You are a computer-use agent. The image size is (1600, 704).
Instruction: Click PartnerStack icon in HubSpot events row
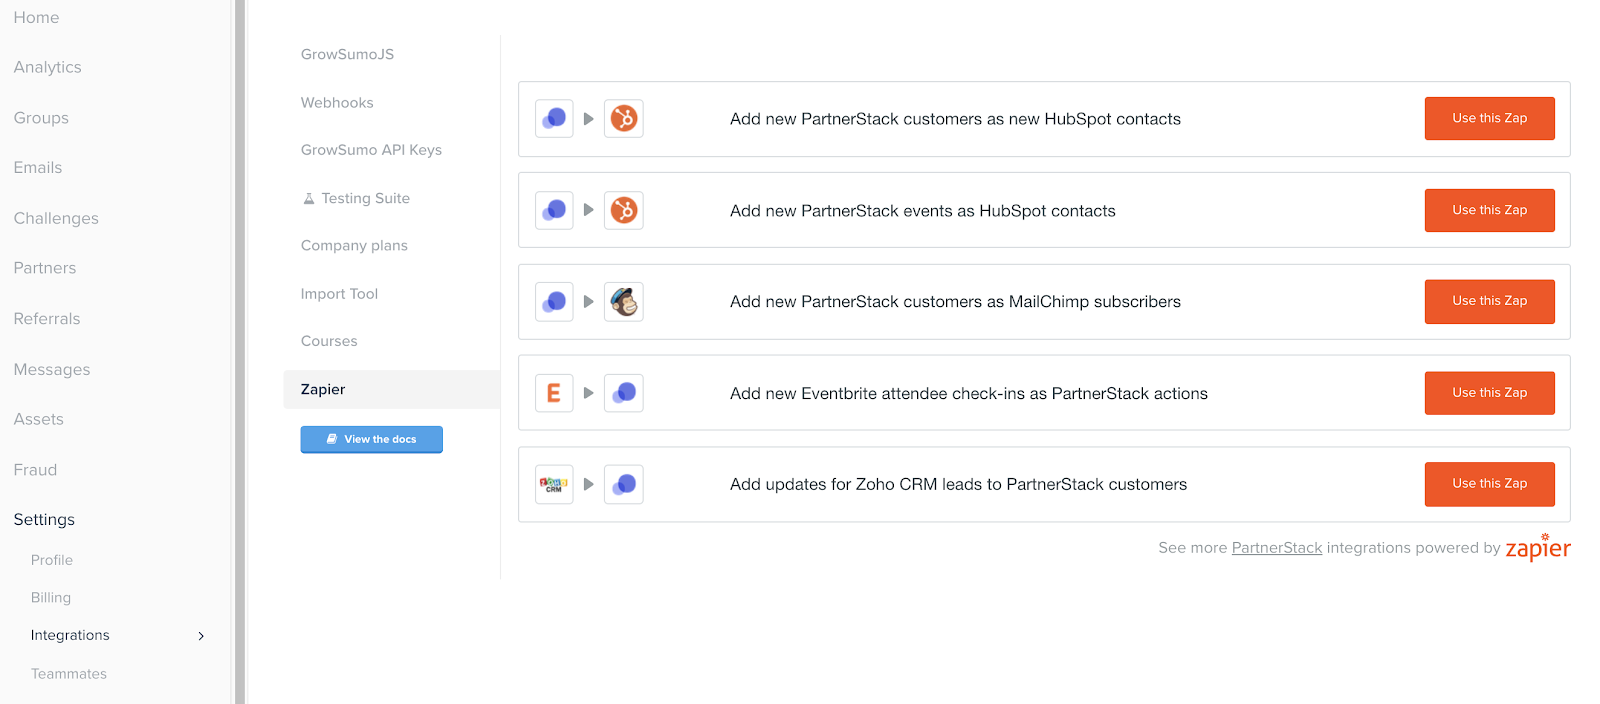554,211
